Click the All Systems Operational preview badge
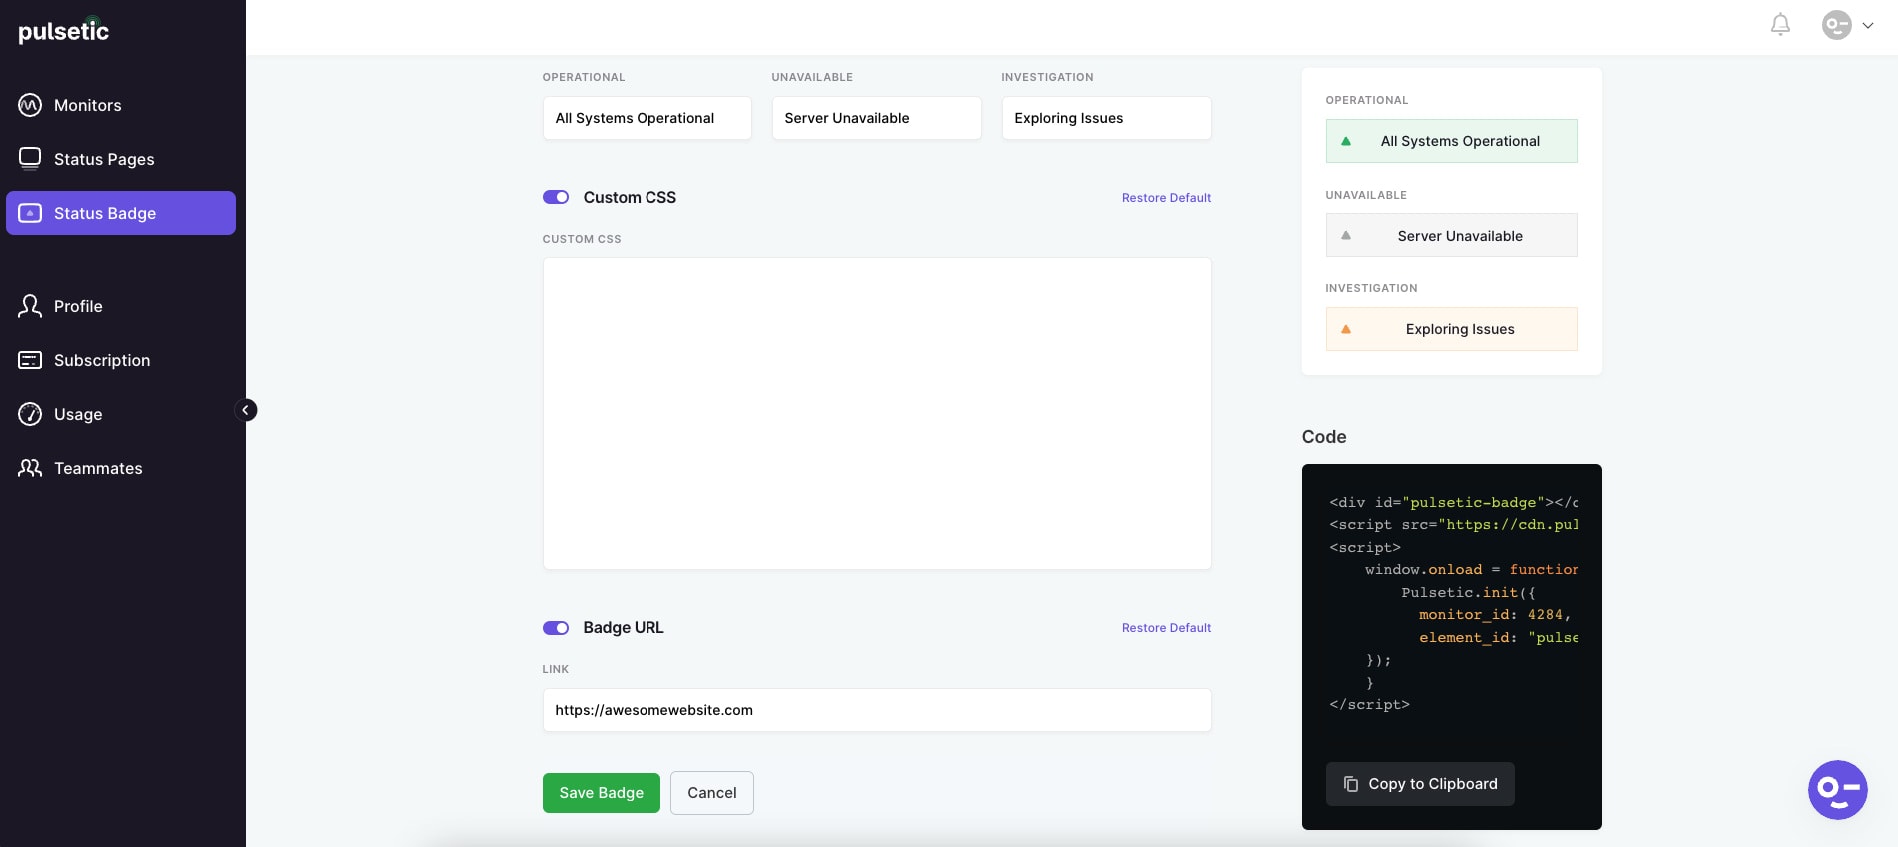Image resolution: width=1898 pixels, height=847 pixels. click(x=1452, y=141)
